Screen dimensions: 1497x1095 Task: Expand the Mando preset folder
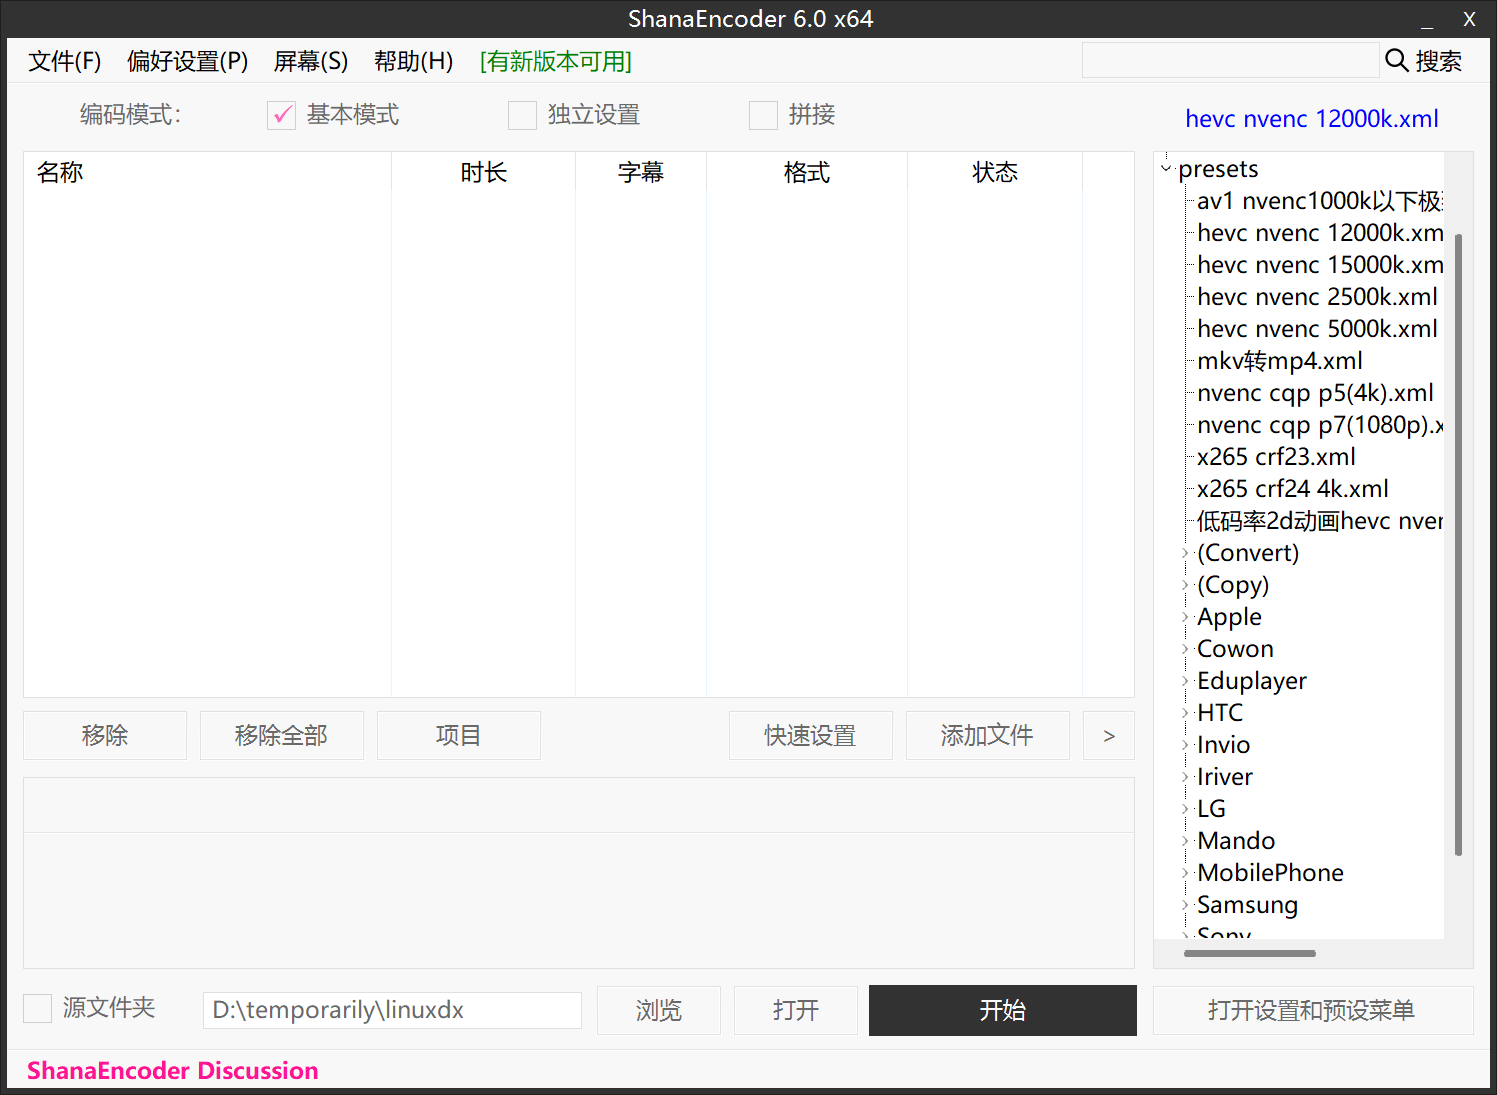(1185, 841)
